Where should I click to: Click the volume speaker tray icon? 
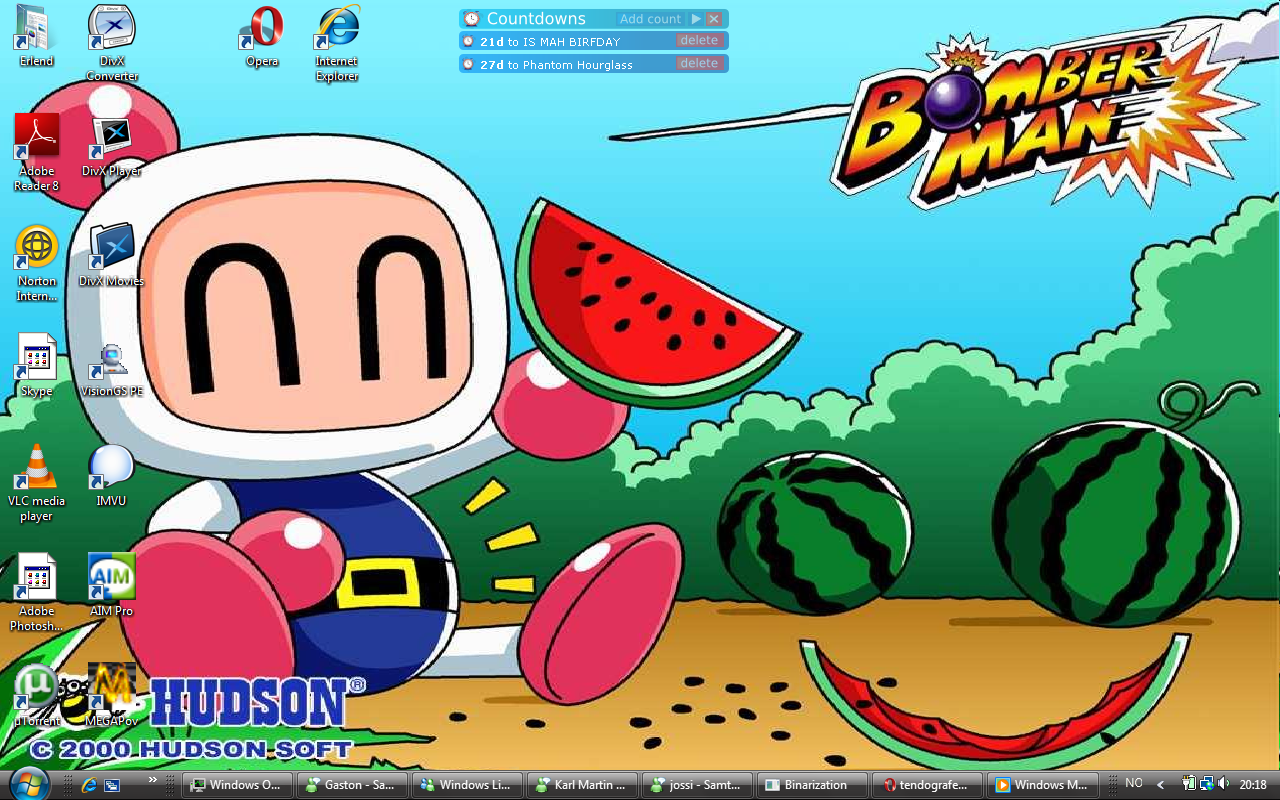[1224, 784]
